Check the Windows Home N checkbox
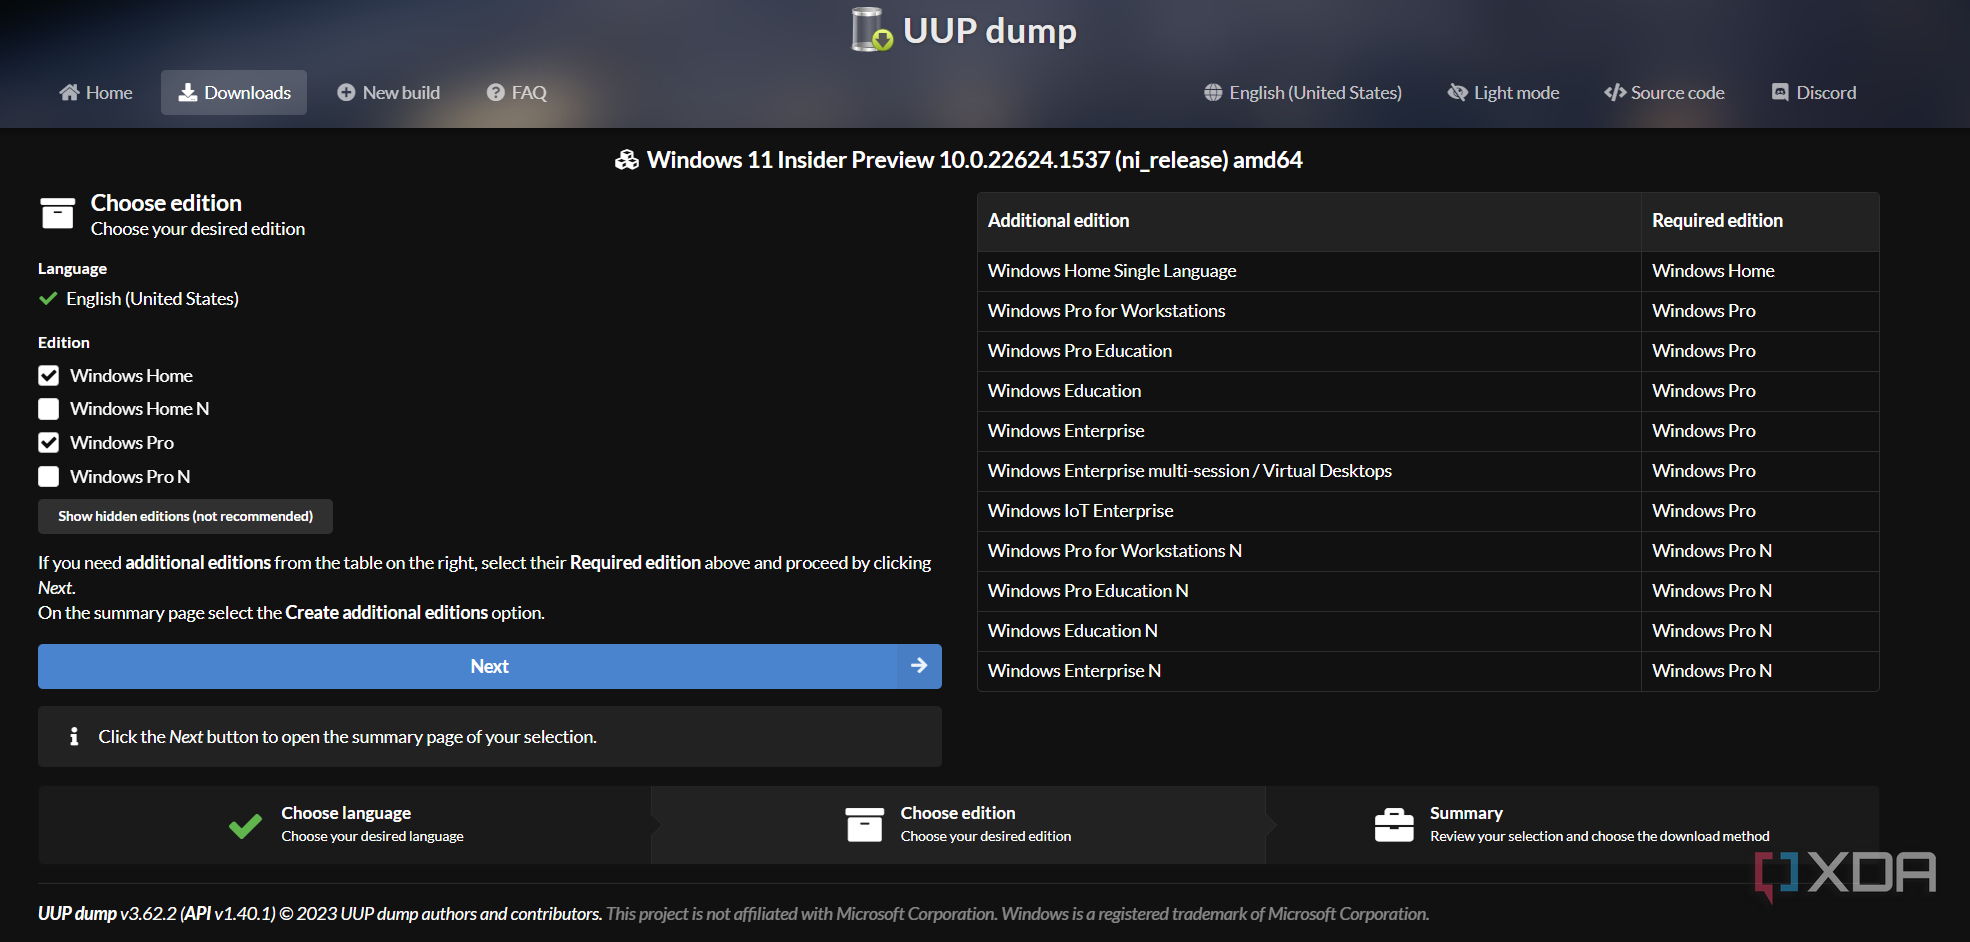Screen dimensions: 1970x942 click(48, 409)
